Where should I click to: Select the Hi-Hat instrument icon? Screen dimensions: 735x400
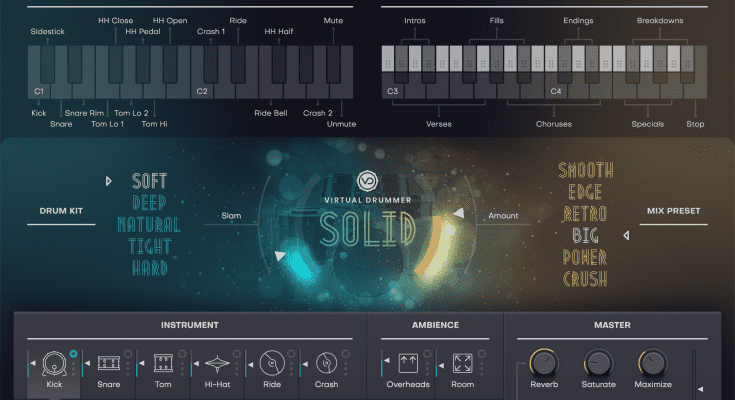[x=217, y=363]
